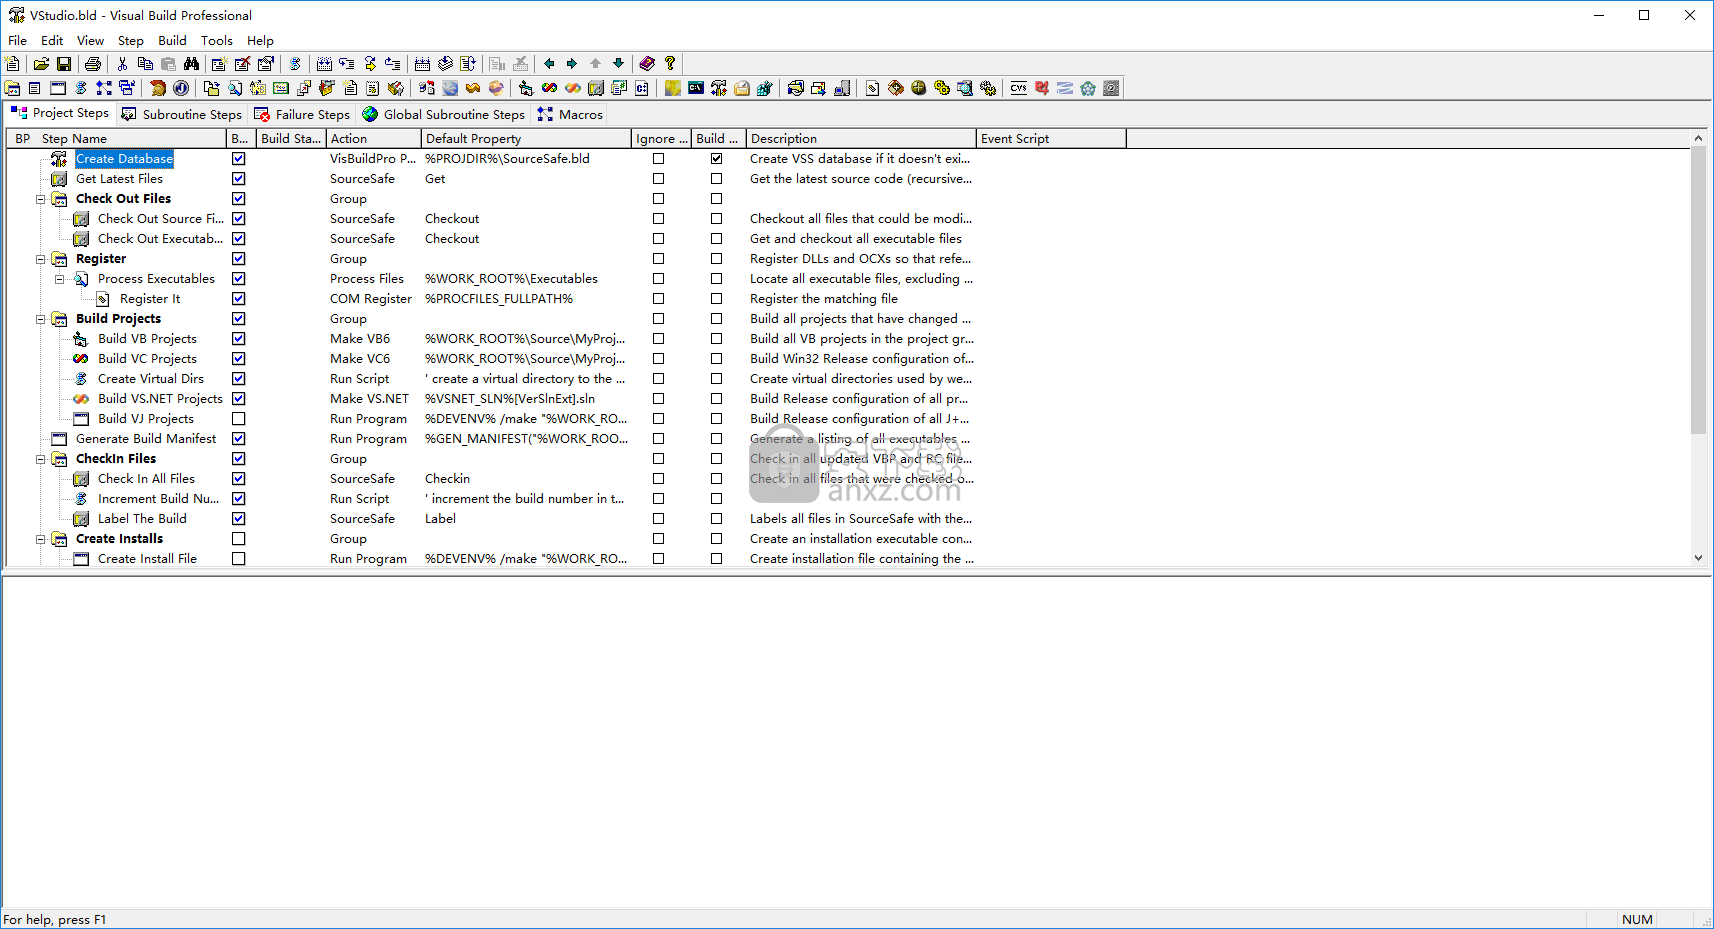The height and width of the screenshot is (929, 1714).
Task: Click the Print toolbar icon
Action: [x=93, y=63]
